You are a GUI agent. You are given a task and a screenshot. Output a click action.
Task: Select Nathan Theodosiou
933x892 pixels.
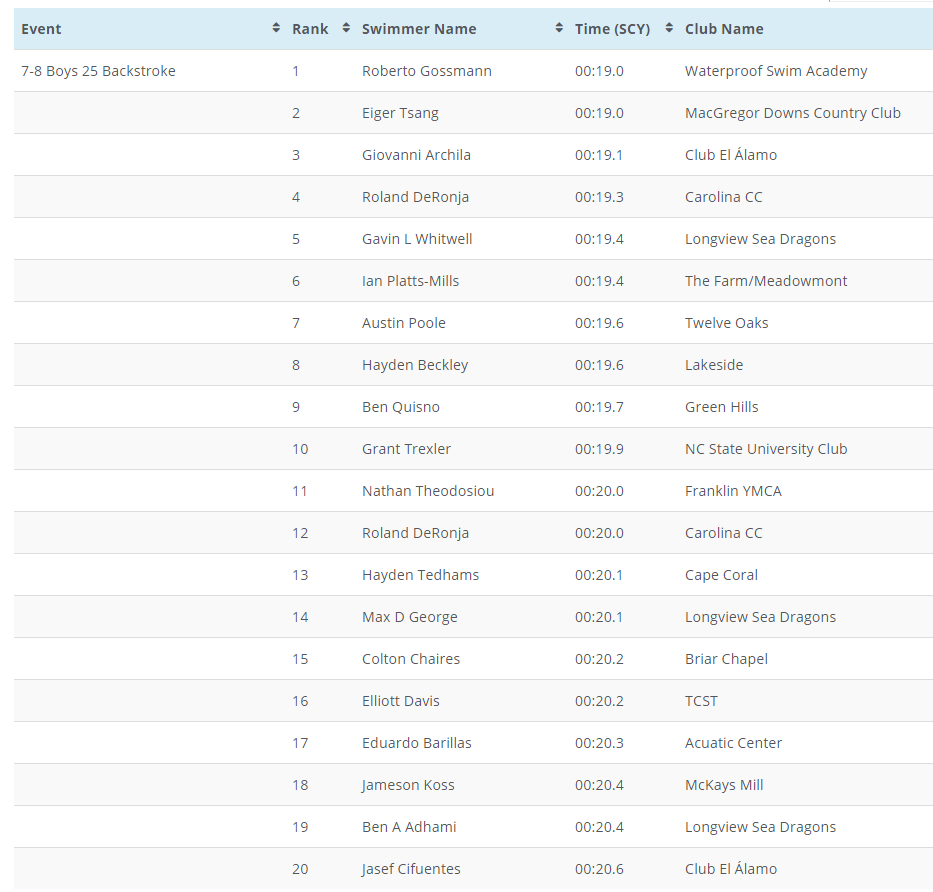coord(428,491)
